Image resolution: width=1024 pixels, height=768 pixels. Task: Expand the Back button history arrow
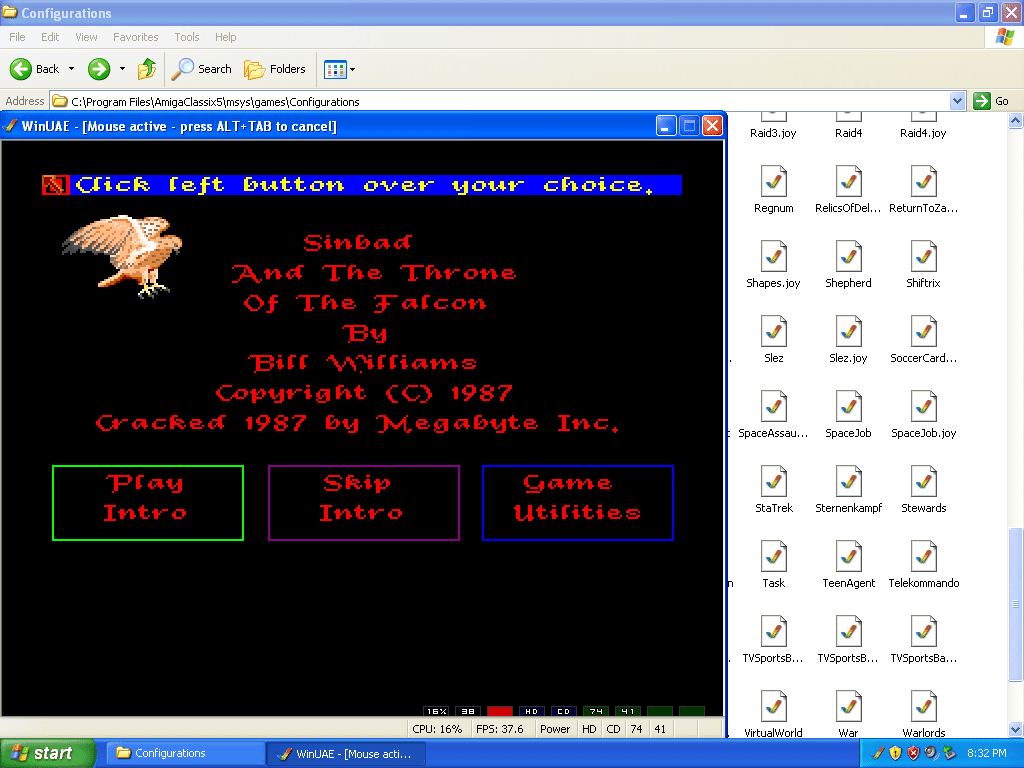71,69
